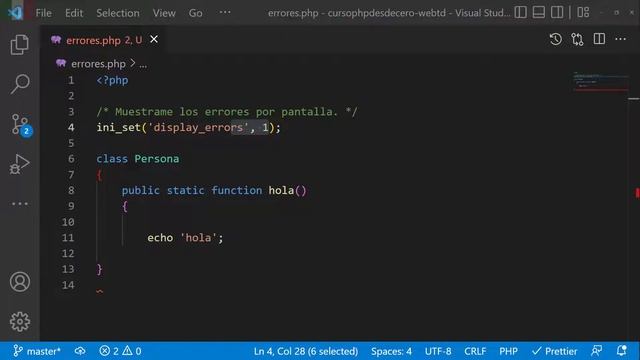Image resolution: width=640 pixels, height=360 pixels.
Task: Split the editor to the right
Action: pyautogui.click(x=599, y=39)
